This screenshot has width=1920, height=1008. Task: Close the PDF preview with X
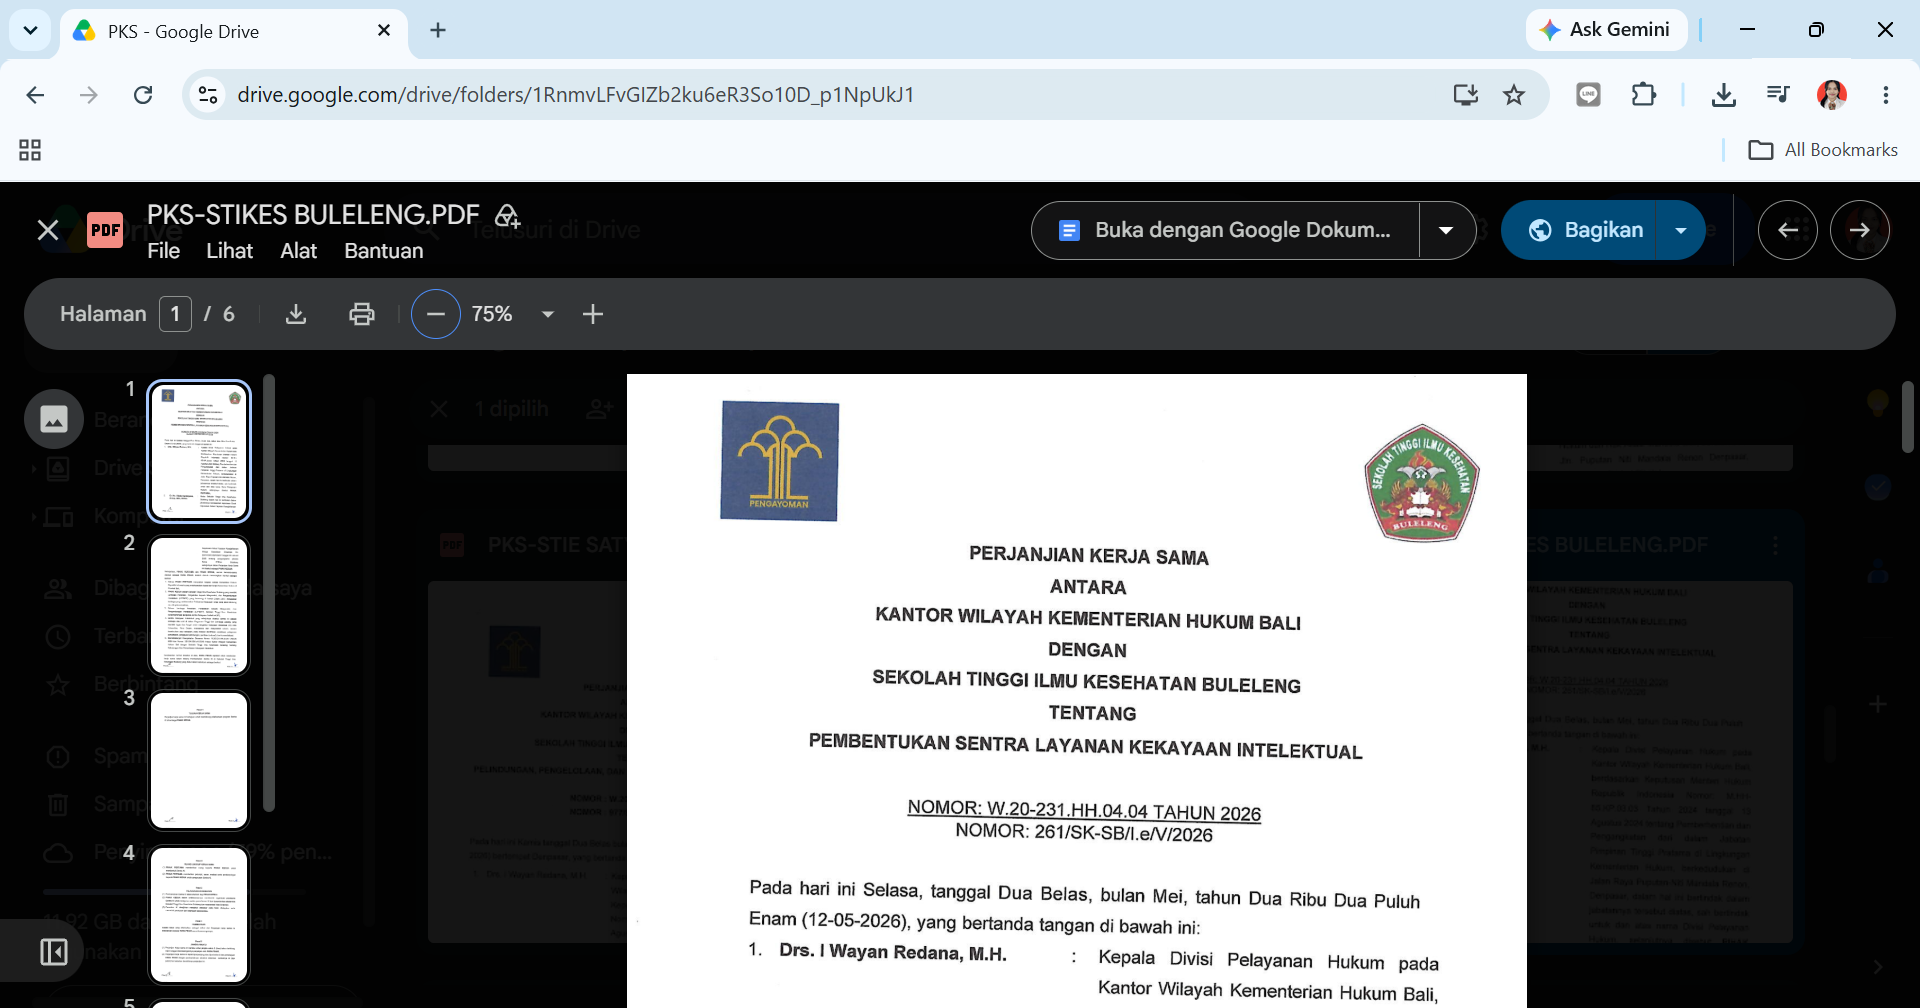47,230
